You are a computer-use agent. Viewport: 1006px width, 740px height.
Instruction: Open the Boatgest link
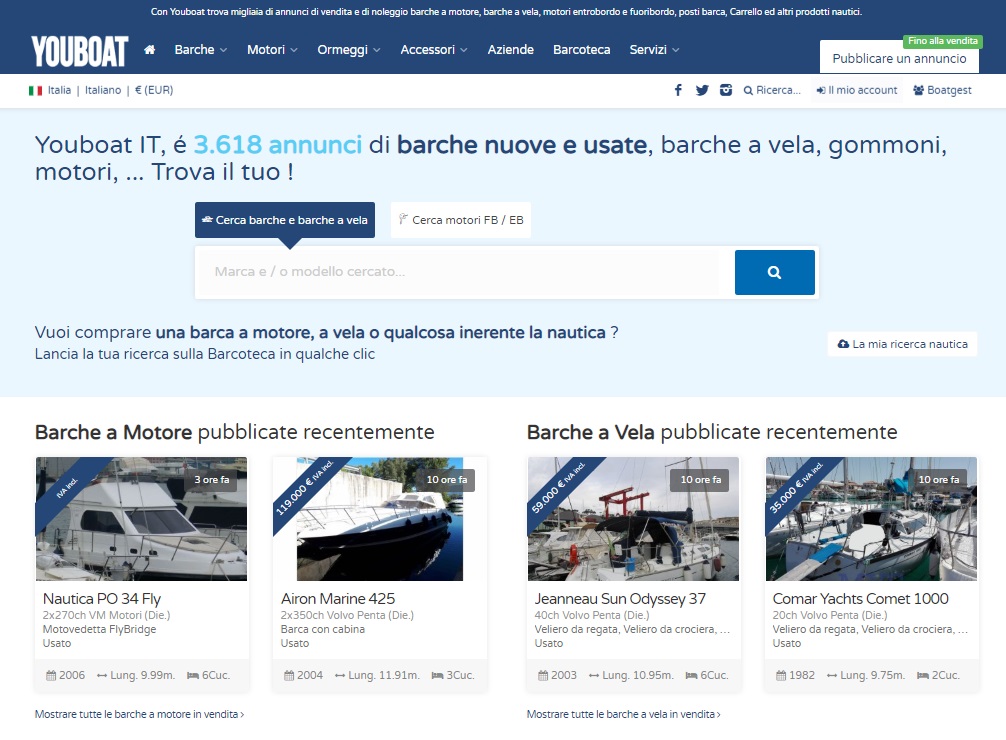[942, 90]
